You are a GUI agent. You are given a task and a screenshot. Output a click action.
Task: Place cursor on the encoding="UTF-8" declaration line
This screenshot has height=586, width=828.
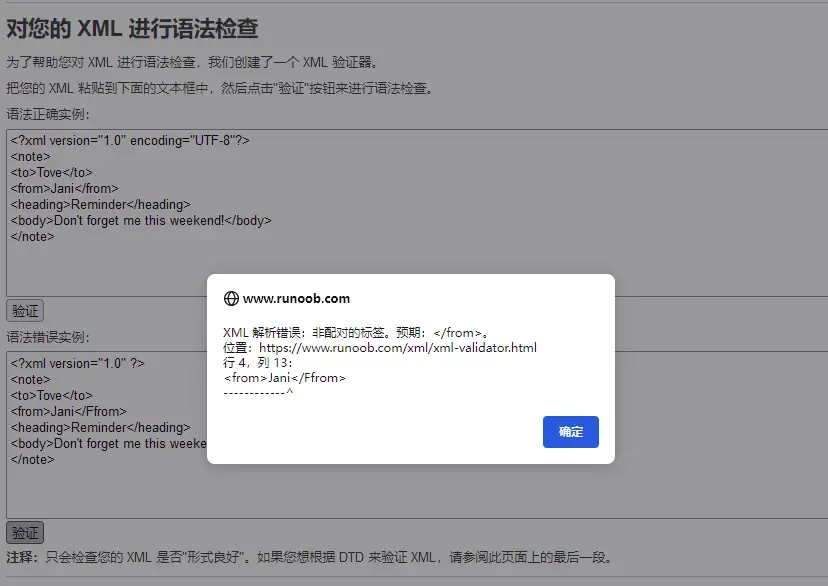pyautogui.click(x=130, y=141)
